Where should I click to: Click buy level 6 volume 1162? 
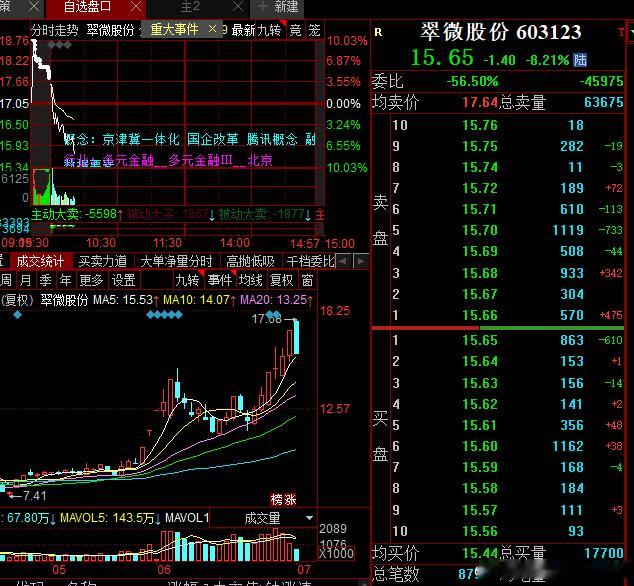[568, 446]
